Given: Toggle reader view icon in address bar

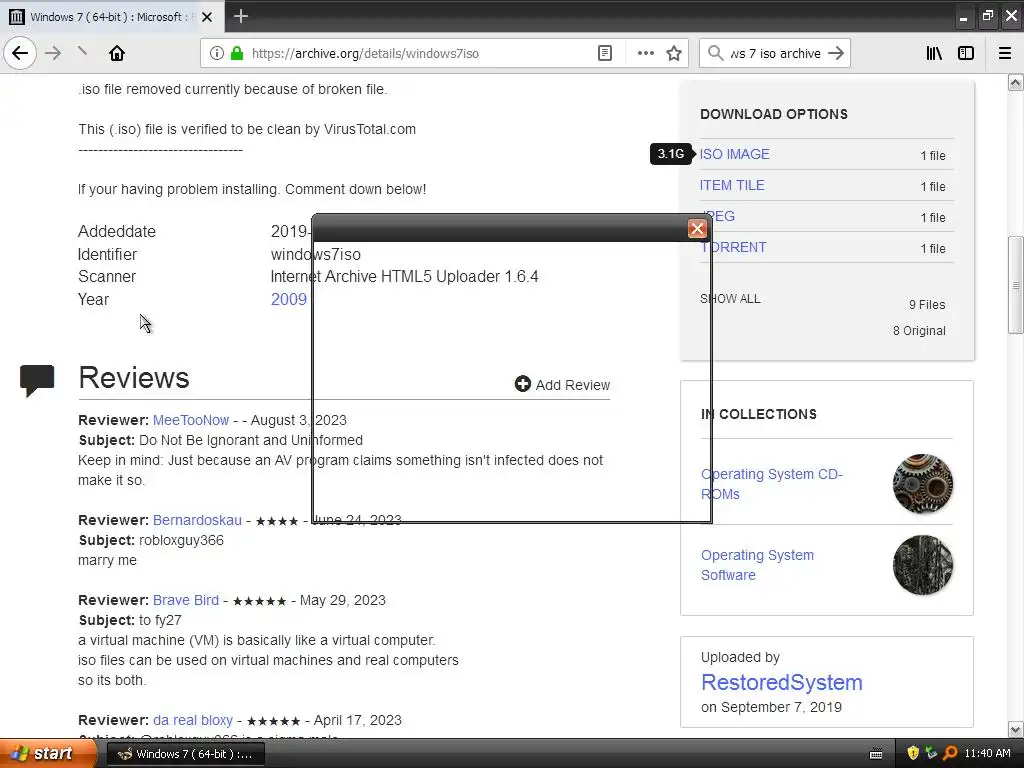Looking at the screenshot, I should (605, 53).
